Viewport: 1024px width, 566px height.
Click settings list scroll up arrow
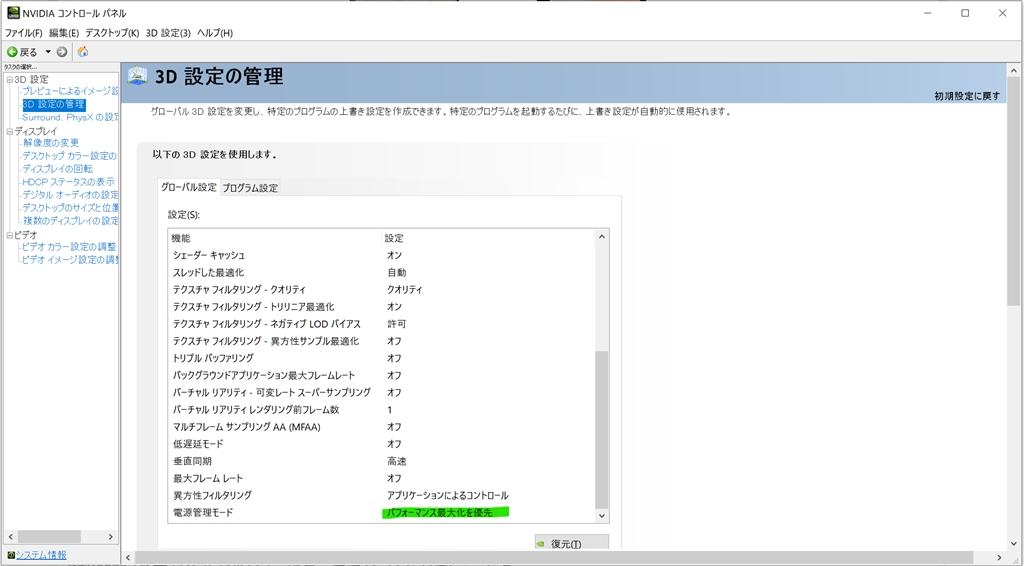click(601, 236)
